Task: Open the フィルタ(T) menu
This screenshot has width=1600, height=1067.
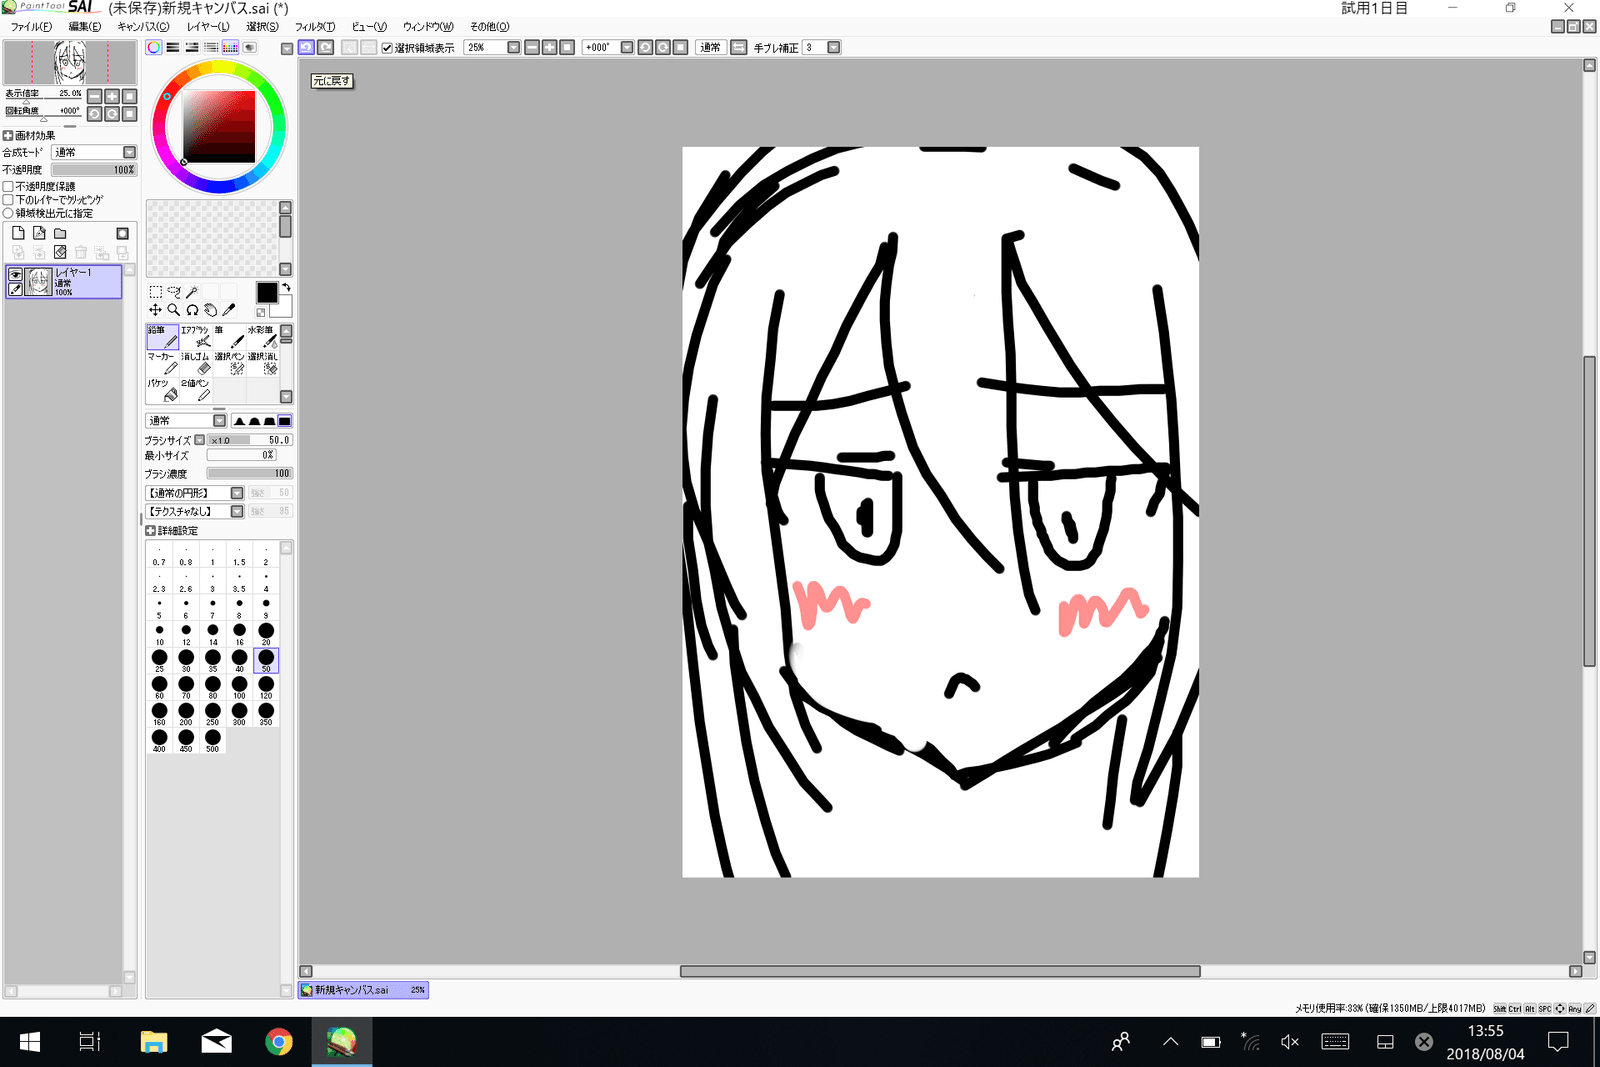Action: tap(314, 27)
